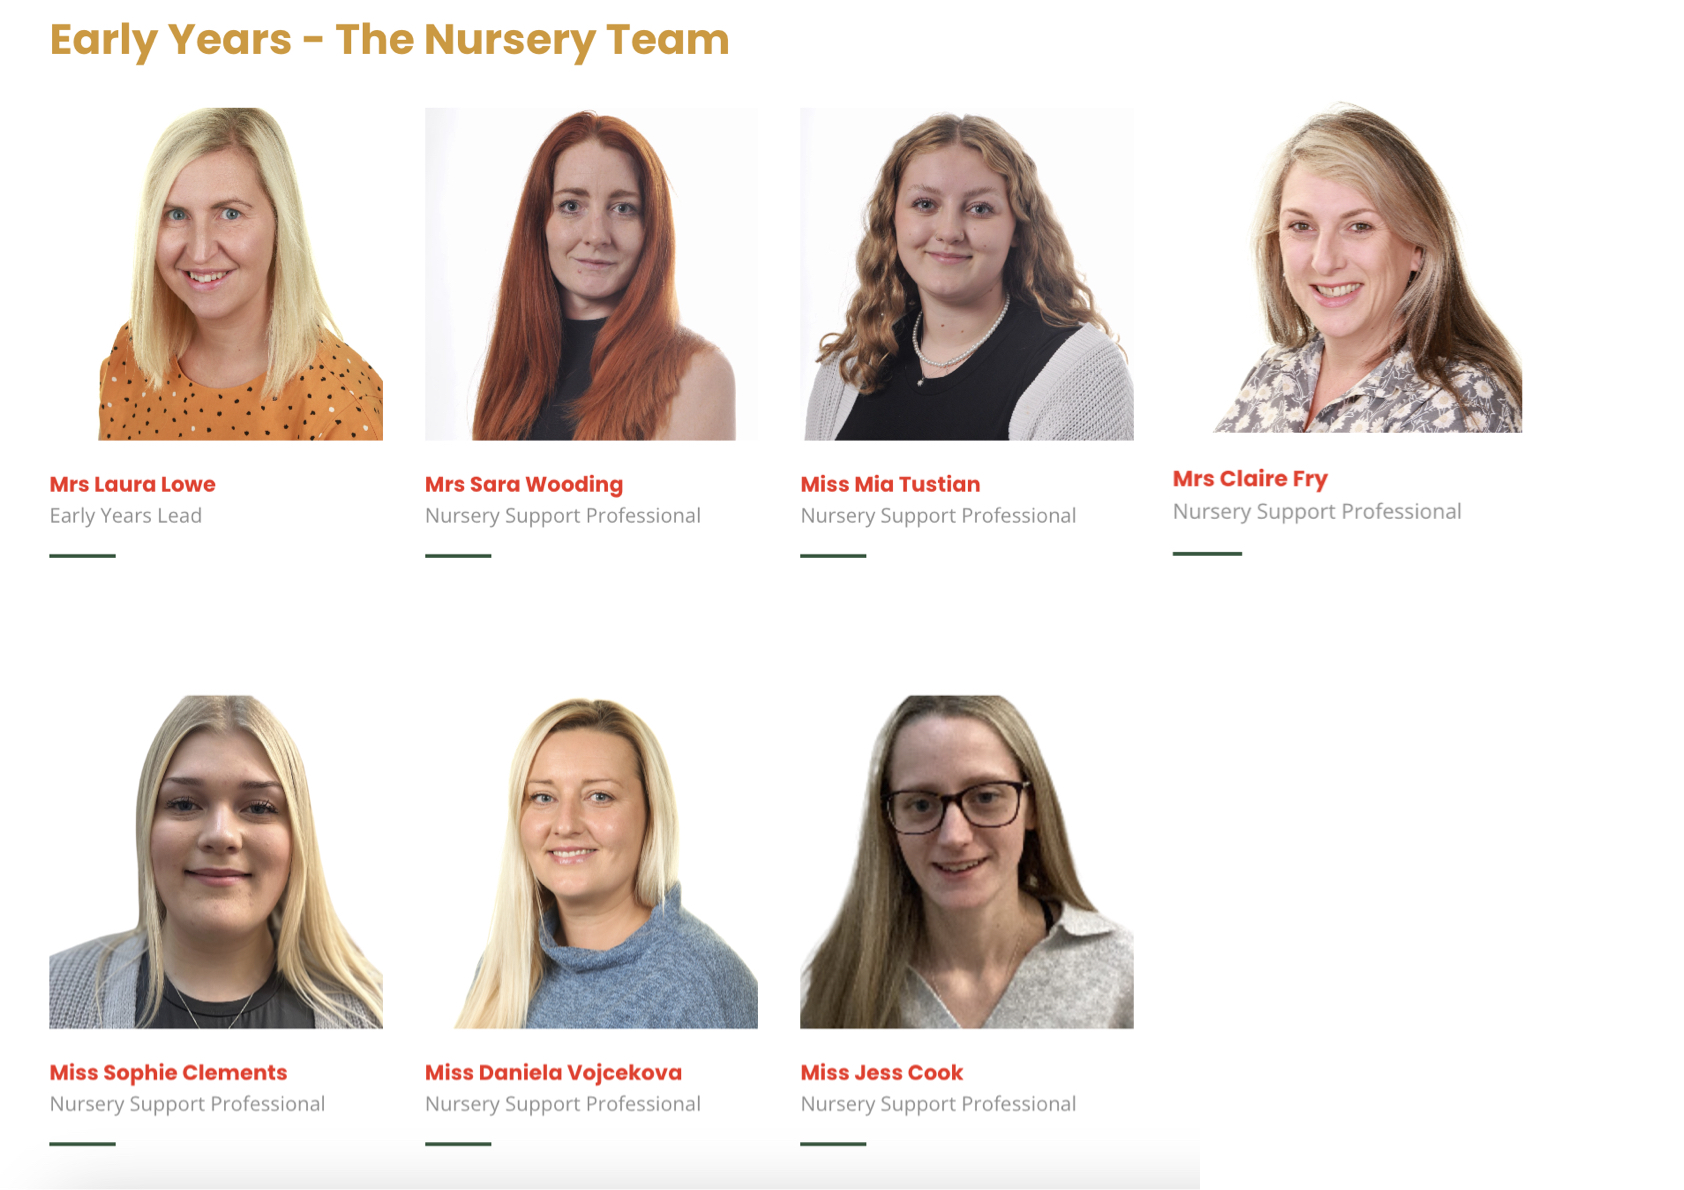Open the portrait photo above Miss Daniela Vojcekova
1684x1190 pixels.
coord(591,862)
